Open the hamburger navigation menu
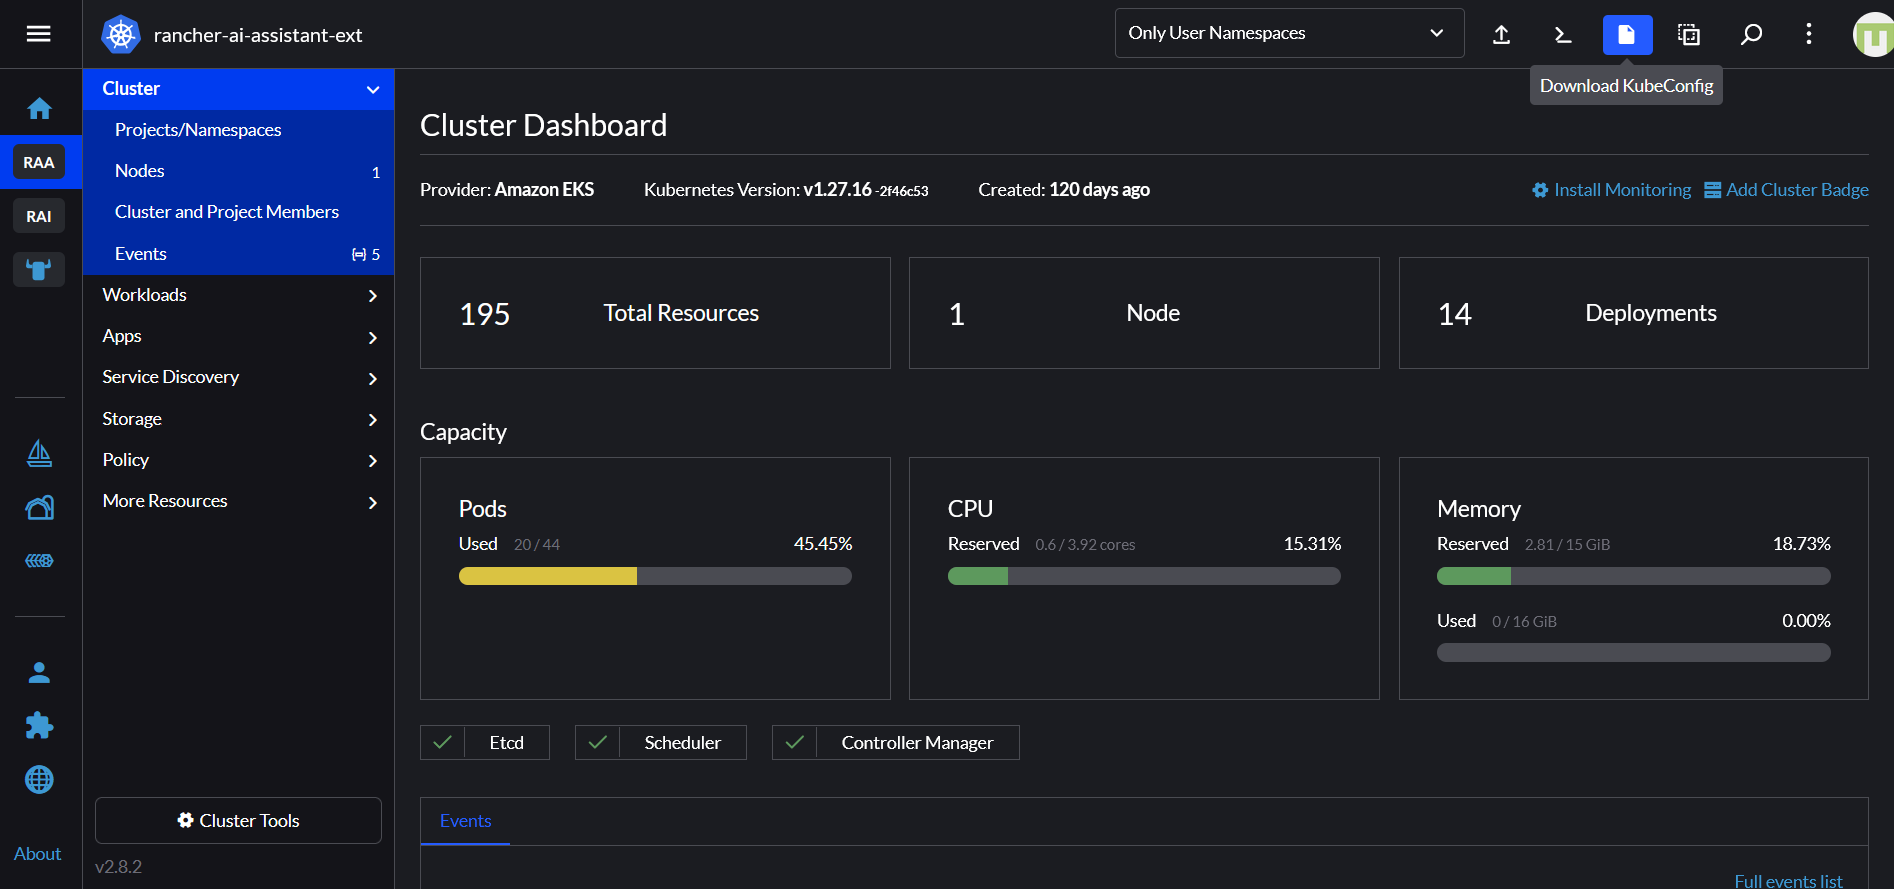The width and height of the screenshot is (1894, 889). tap(38, 34)
